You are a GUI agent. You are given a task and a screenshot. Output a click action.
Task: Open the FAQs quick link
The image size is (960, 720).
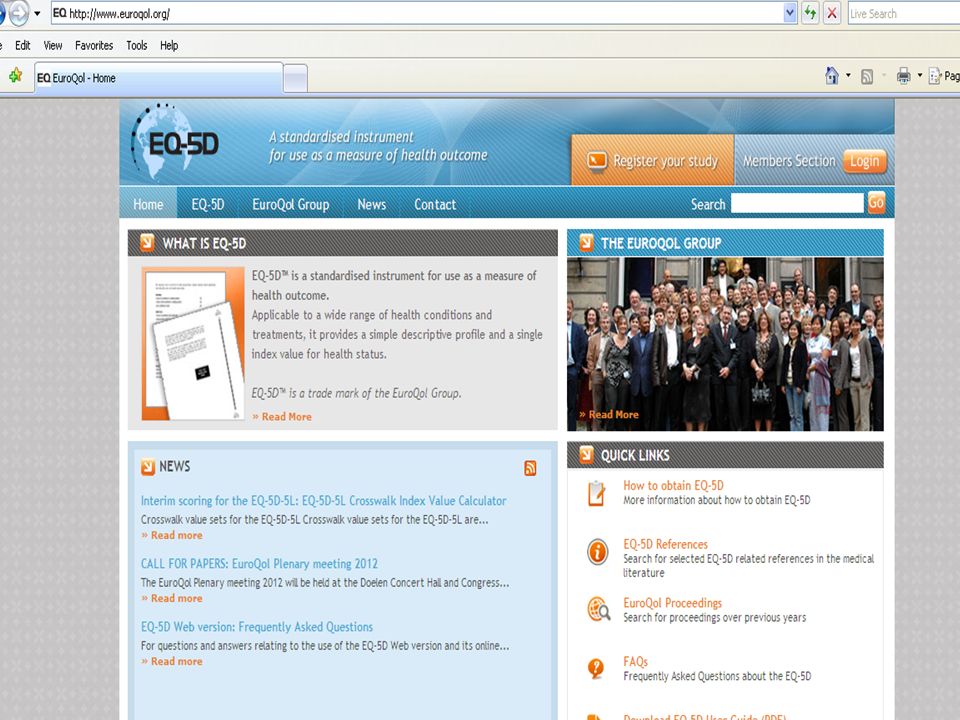[635, 662]
